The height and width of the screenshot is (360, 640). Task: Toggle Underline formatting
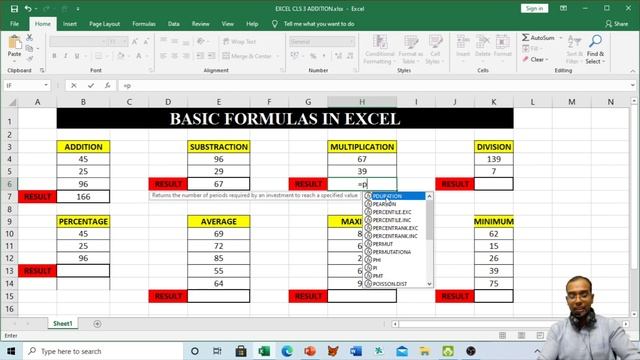[76, 56]
